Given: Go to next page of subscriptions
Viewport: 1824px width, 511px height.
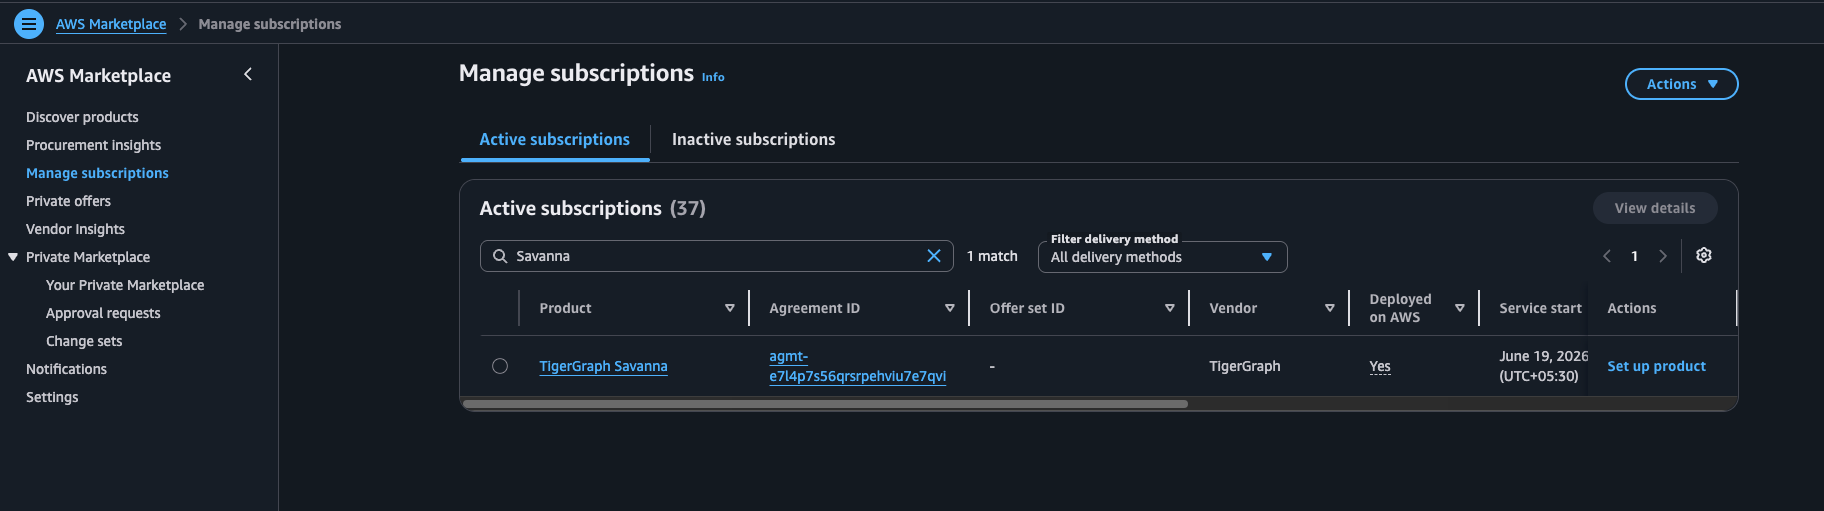Looking at the screenshot, I should [1663, 256].
